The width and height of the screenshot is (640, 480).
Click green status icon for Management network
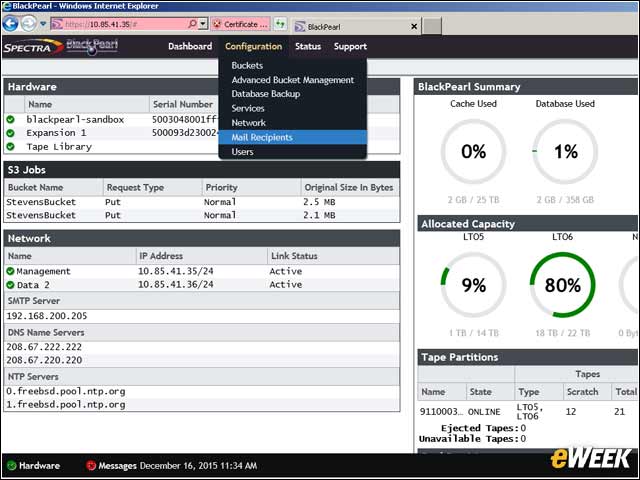click(x=10, y=271)
